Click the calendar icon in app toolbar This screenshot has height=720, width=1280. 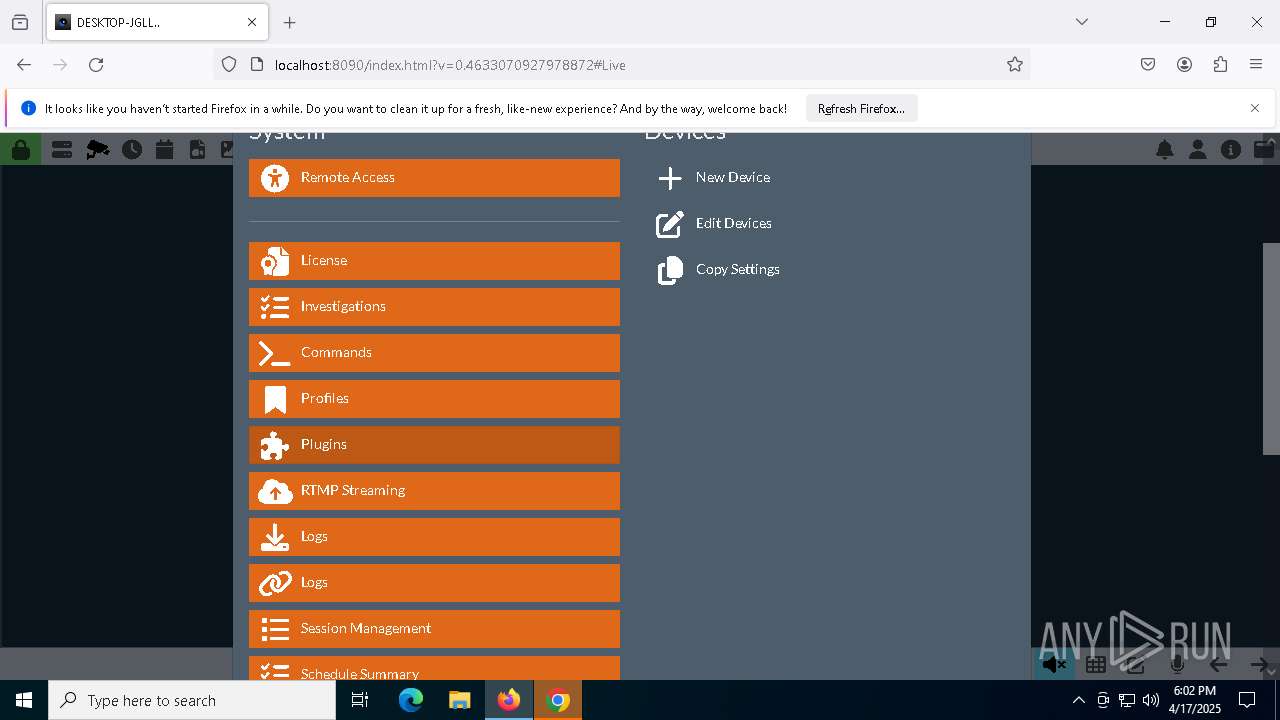(165, 150)
